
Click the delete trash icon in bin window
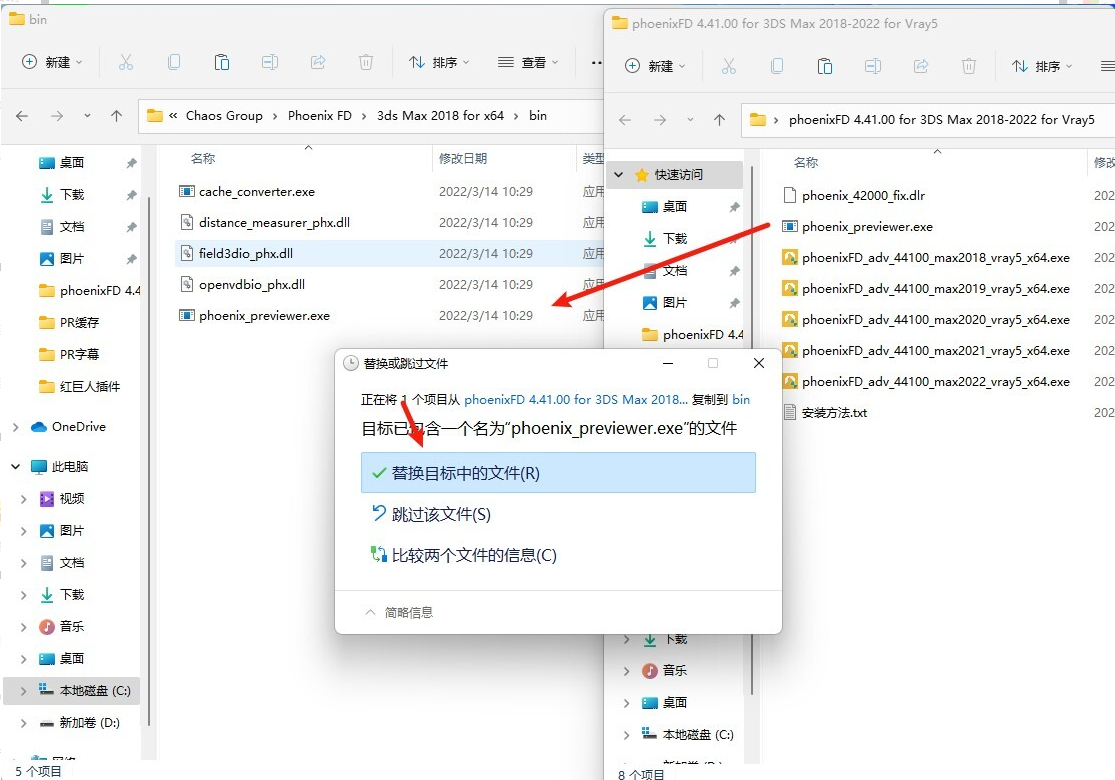pos(366,63)
